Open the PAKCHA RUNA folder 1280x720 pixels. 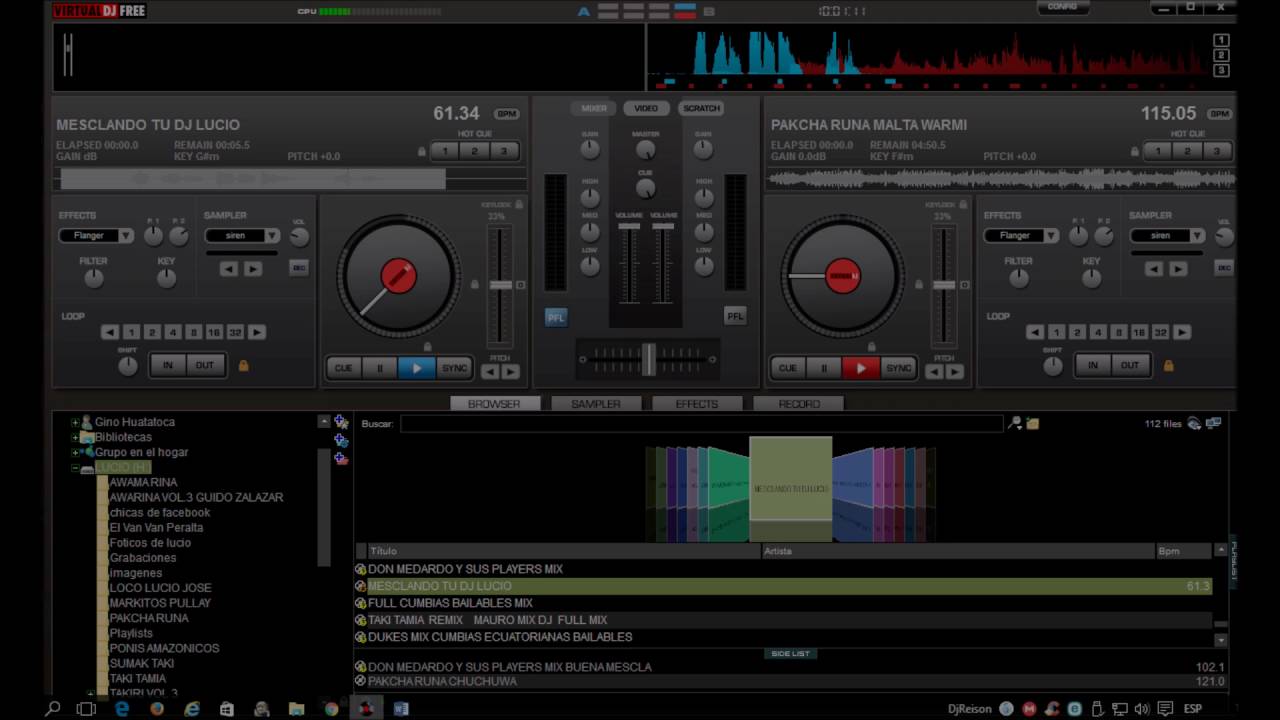click(149, 618)
